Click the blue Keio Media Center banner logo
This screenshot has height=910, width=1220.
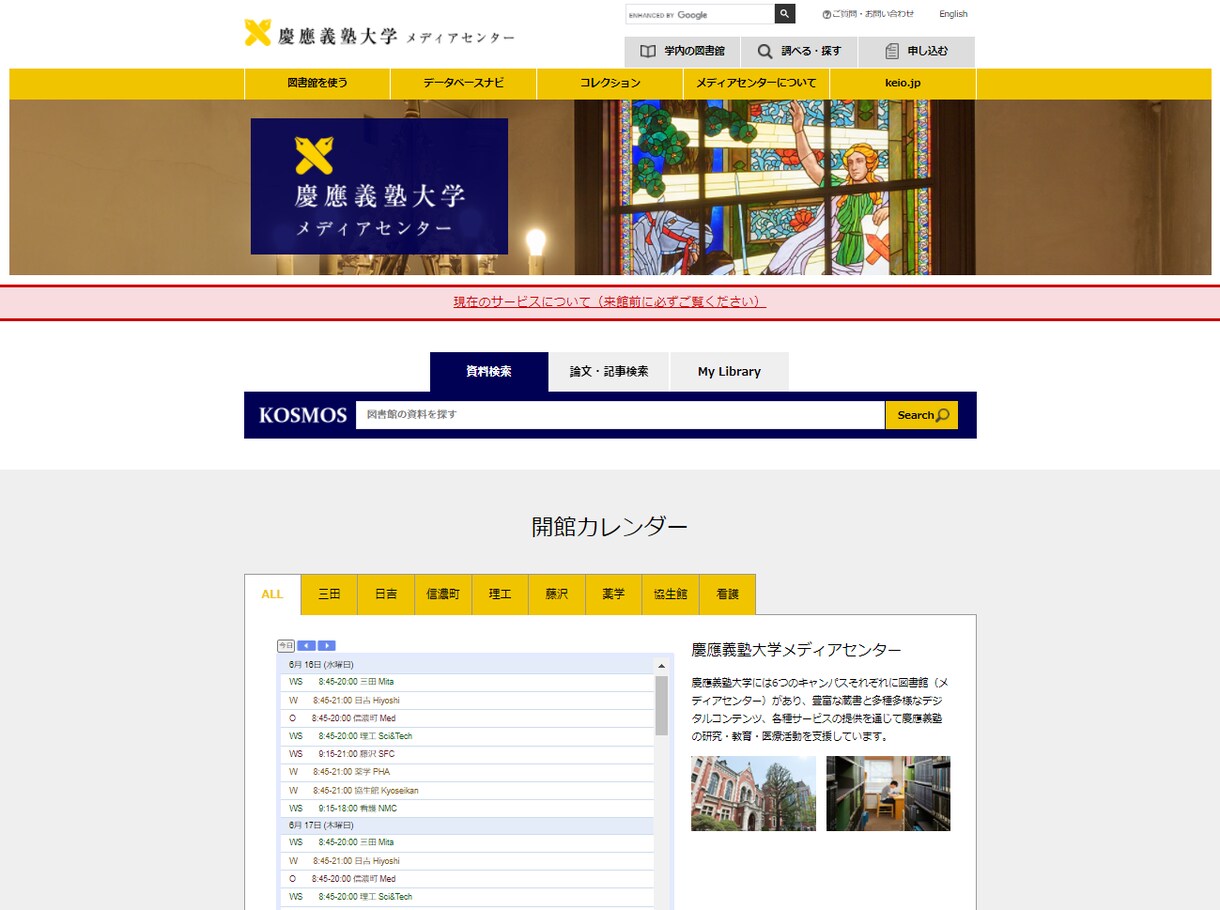(x=379, y=186)
